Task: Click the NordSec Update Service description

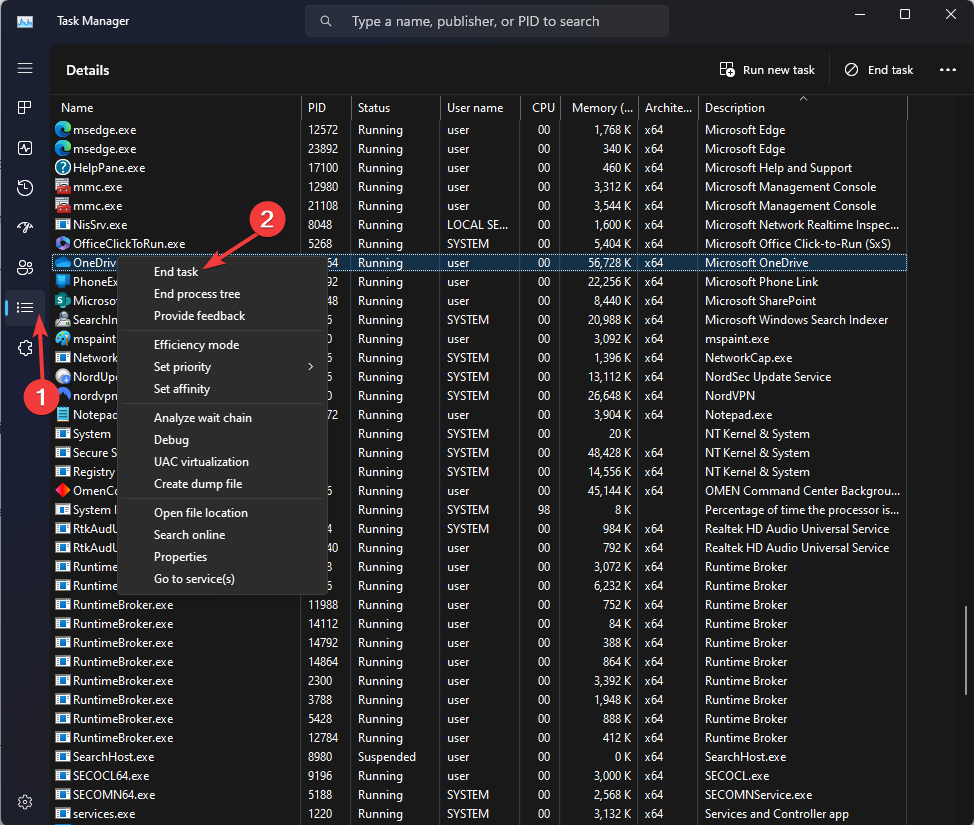Action: point(768,376)
